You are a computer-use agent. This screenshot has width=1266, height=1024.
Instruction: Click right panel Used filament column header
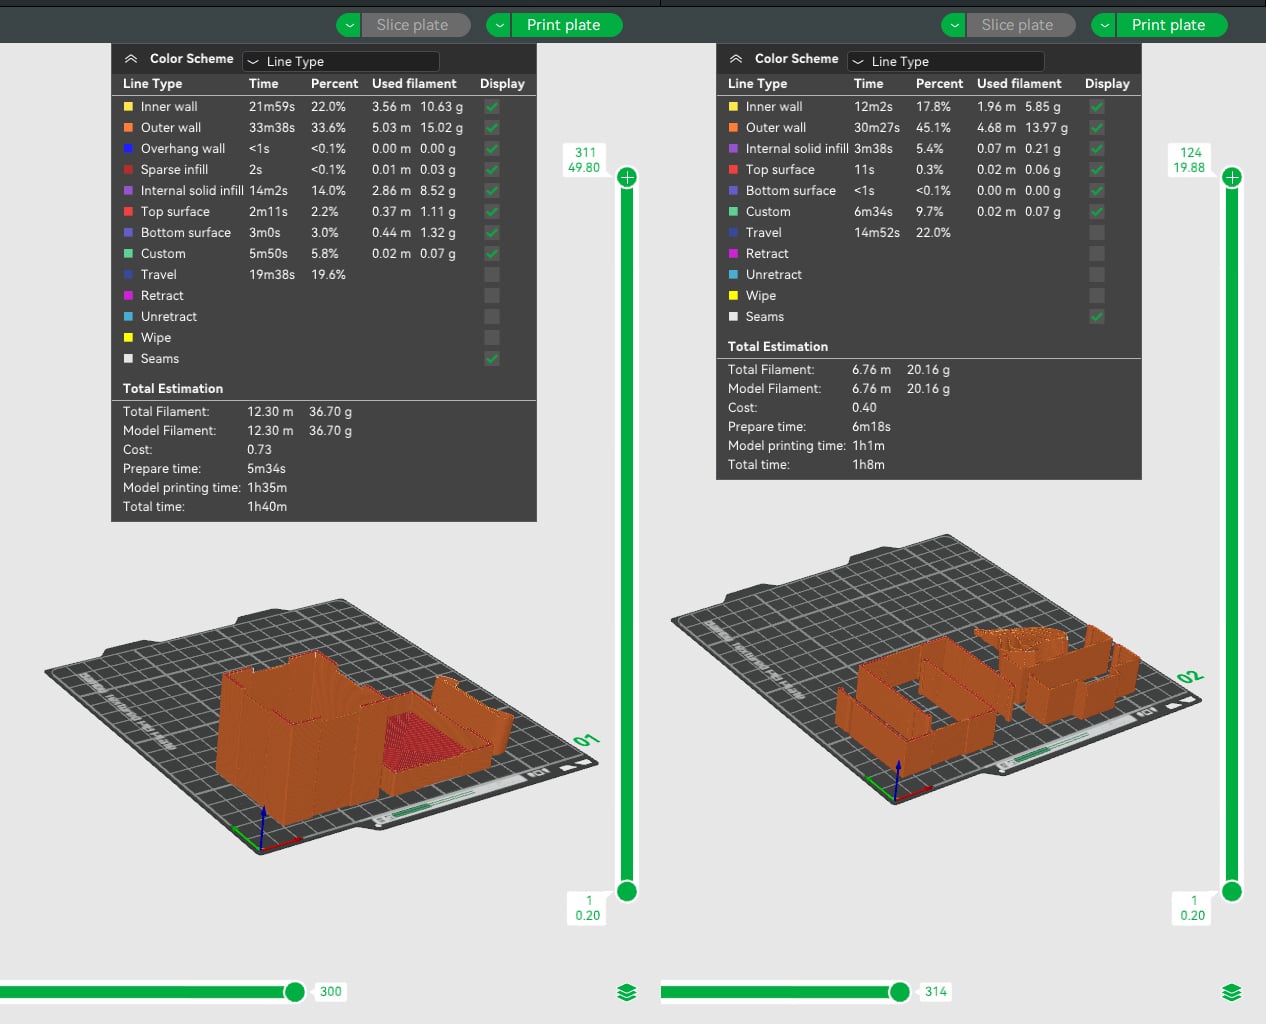tap(1019, 84)
